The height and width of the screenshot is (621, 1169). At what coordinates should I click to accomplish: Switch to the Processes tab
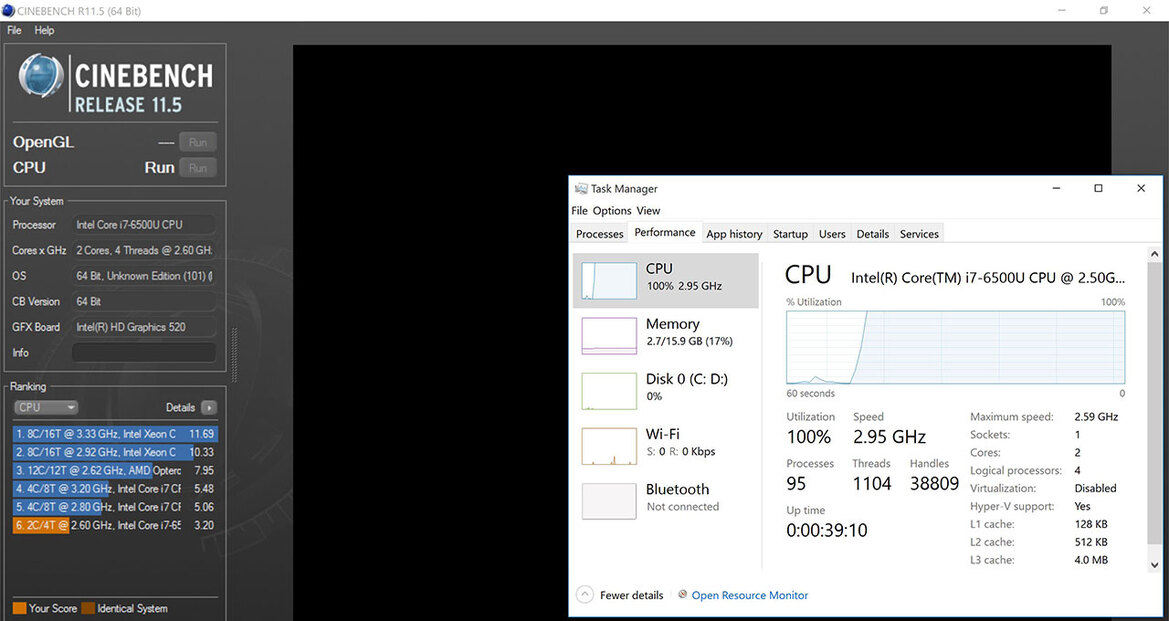point(599,234)
